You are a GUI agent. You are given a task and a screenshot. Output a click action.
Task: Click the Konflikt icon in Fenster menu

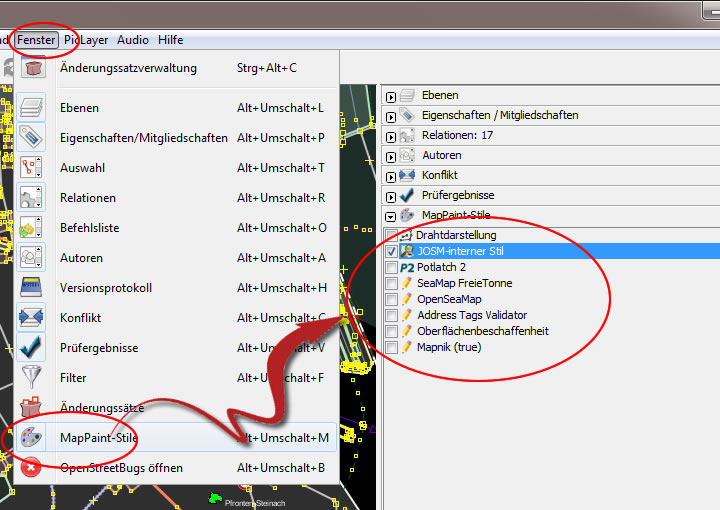tap(32, 318)
